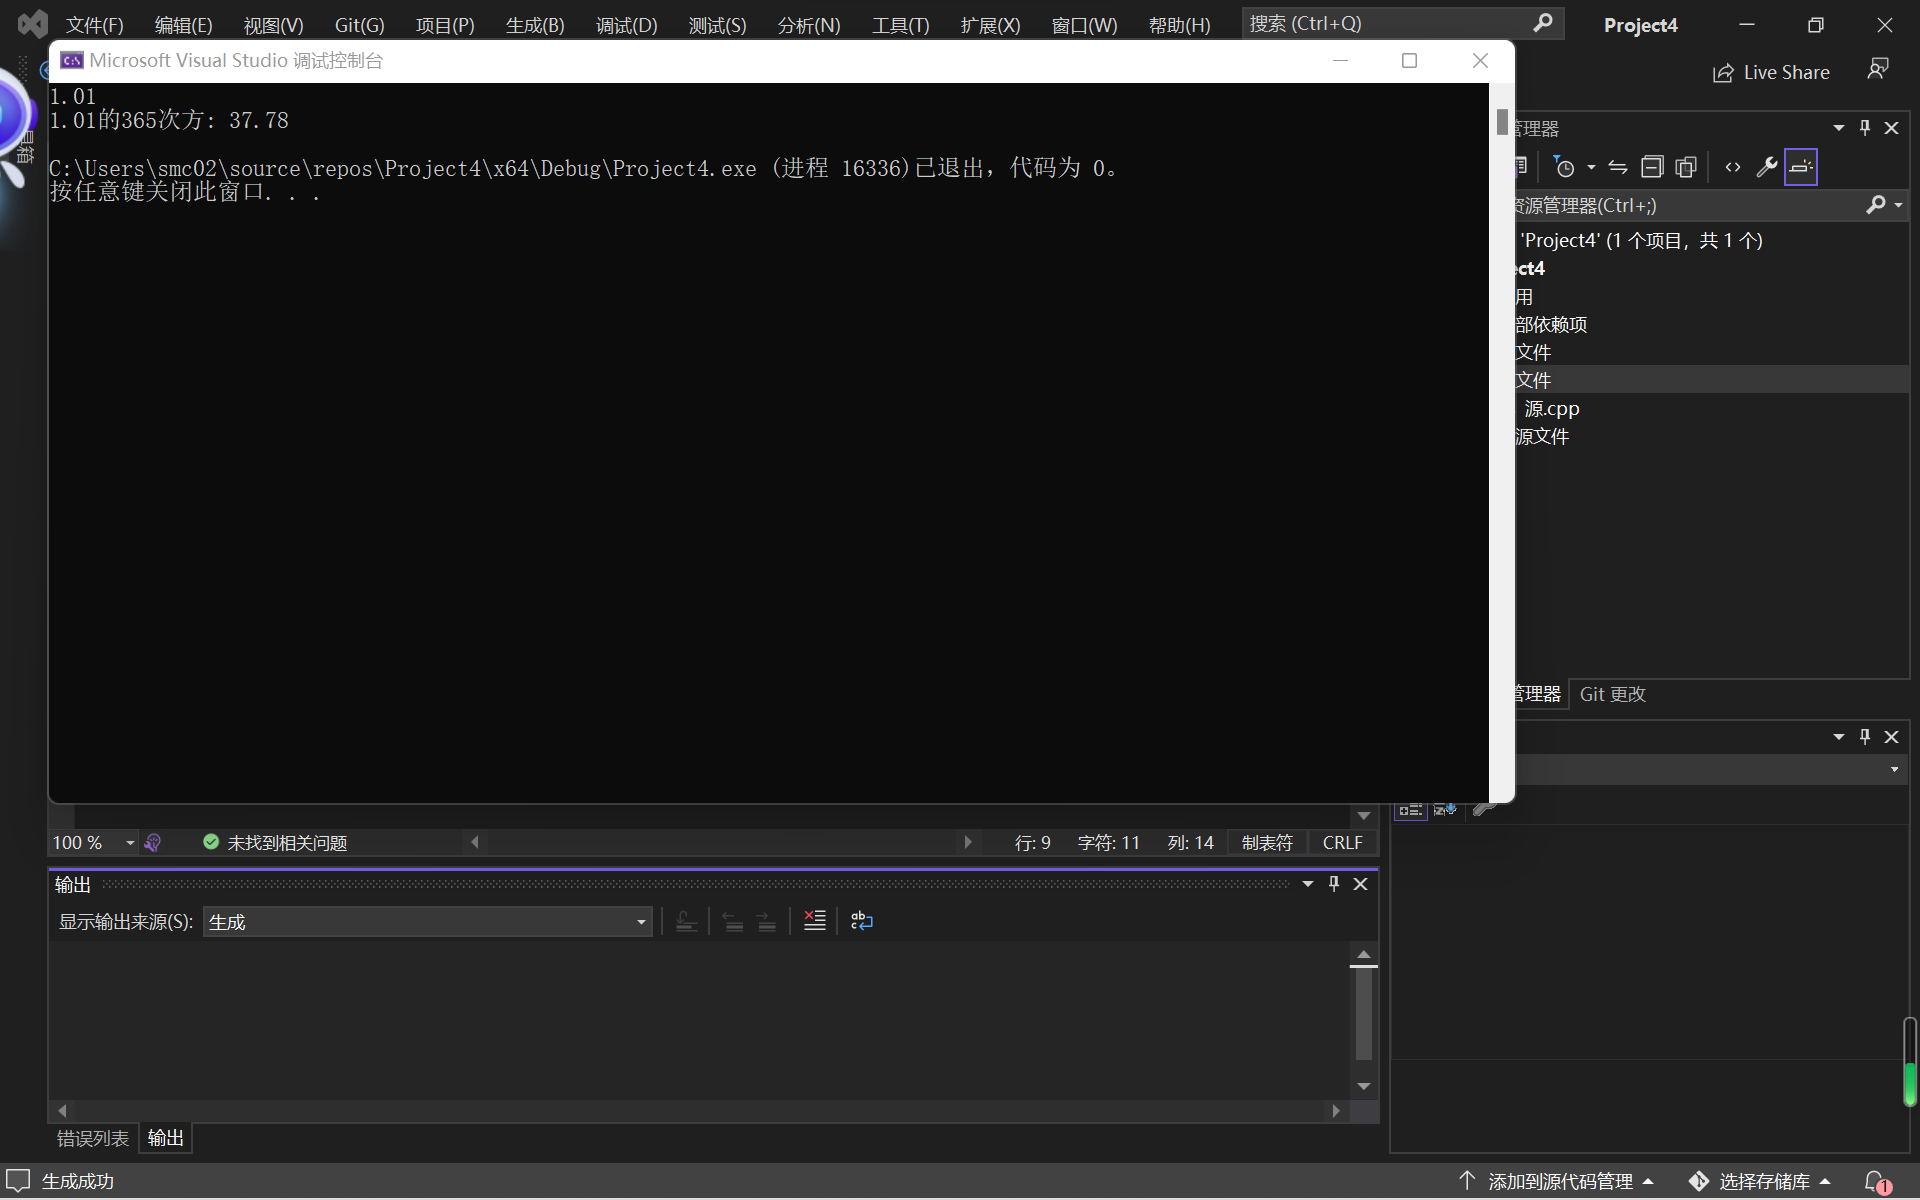Select 源.cpp file in Solution Explorer
This screenshot has height=1200, width=1920.
click(x=1551, y=408)
